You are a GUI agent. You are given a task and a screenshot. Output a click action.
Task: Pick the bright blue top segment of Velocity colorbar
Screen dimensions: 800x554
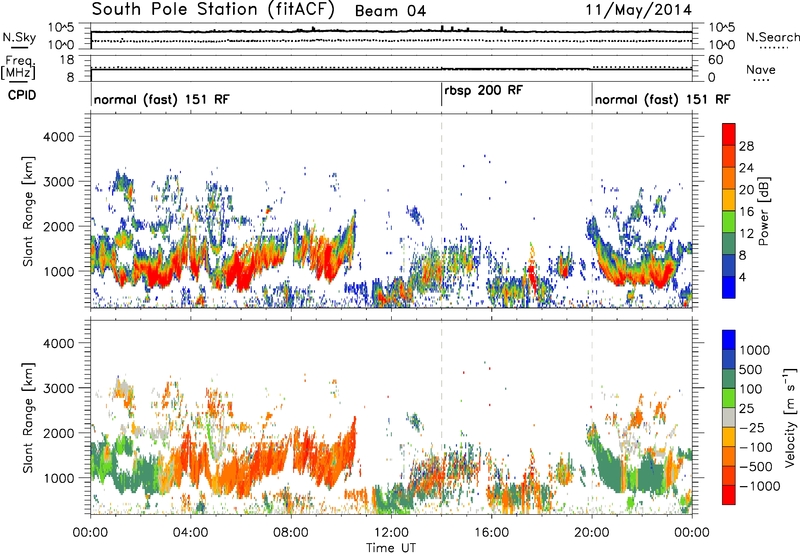729,339
